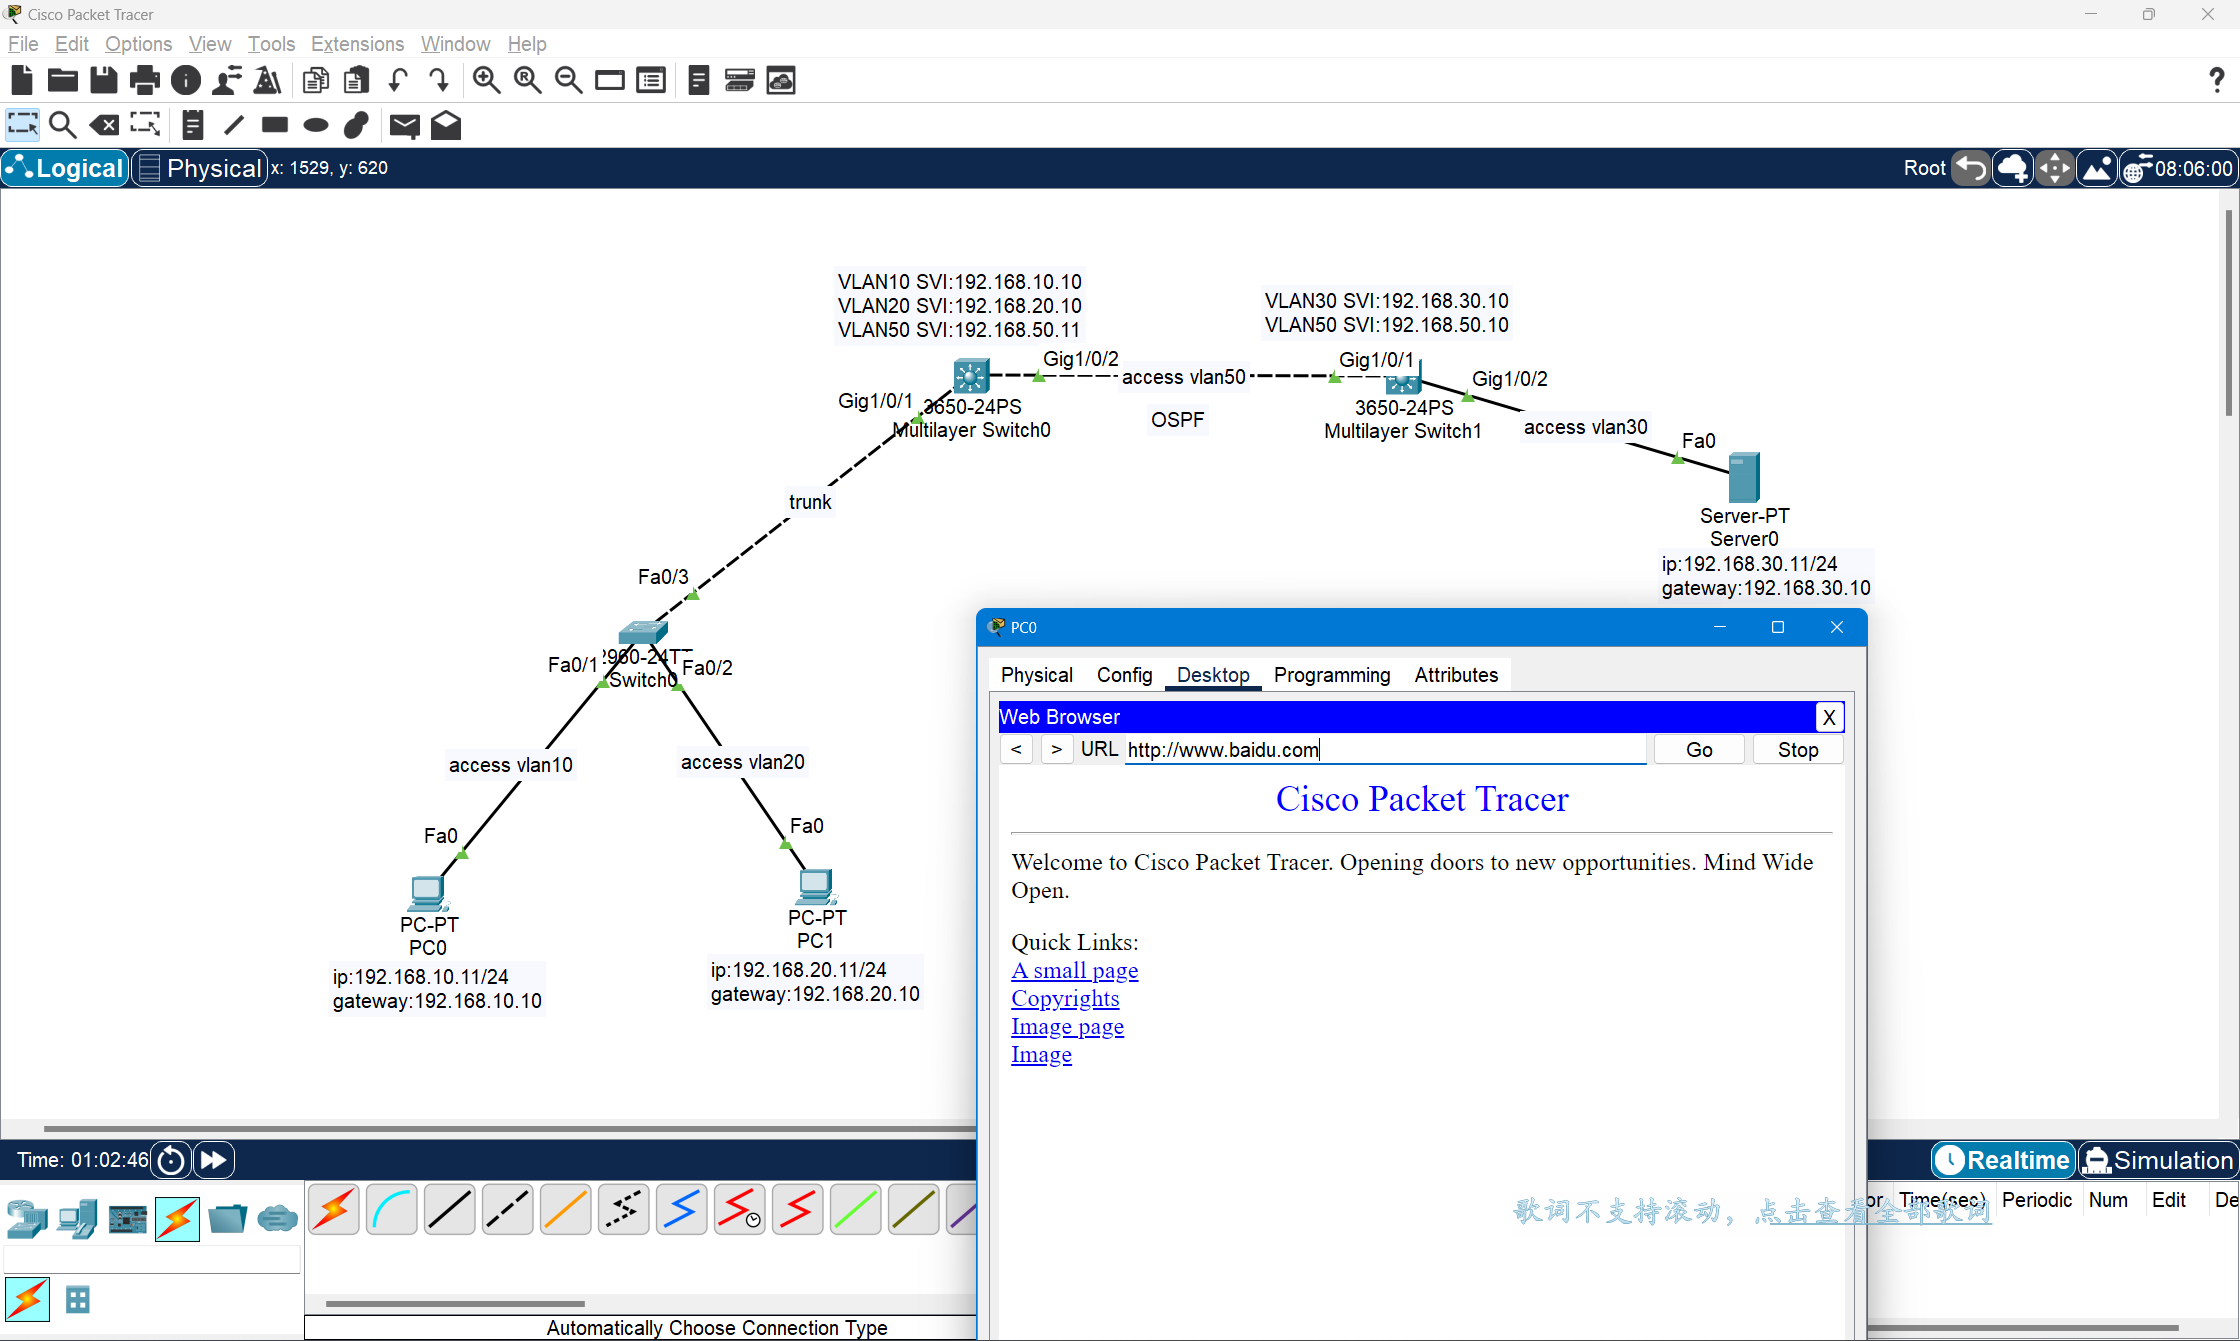Image resolution: width=2240 pixels, height=1341 pixels.
Task: Select the Draw Ellipse tool
Action: click(316, 125)
